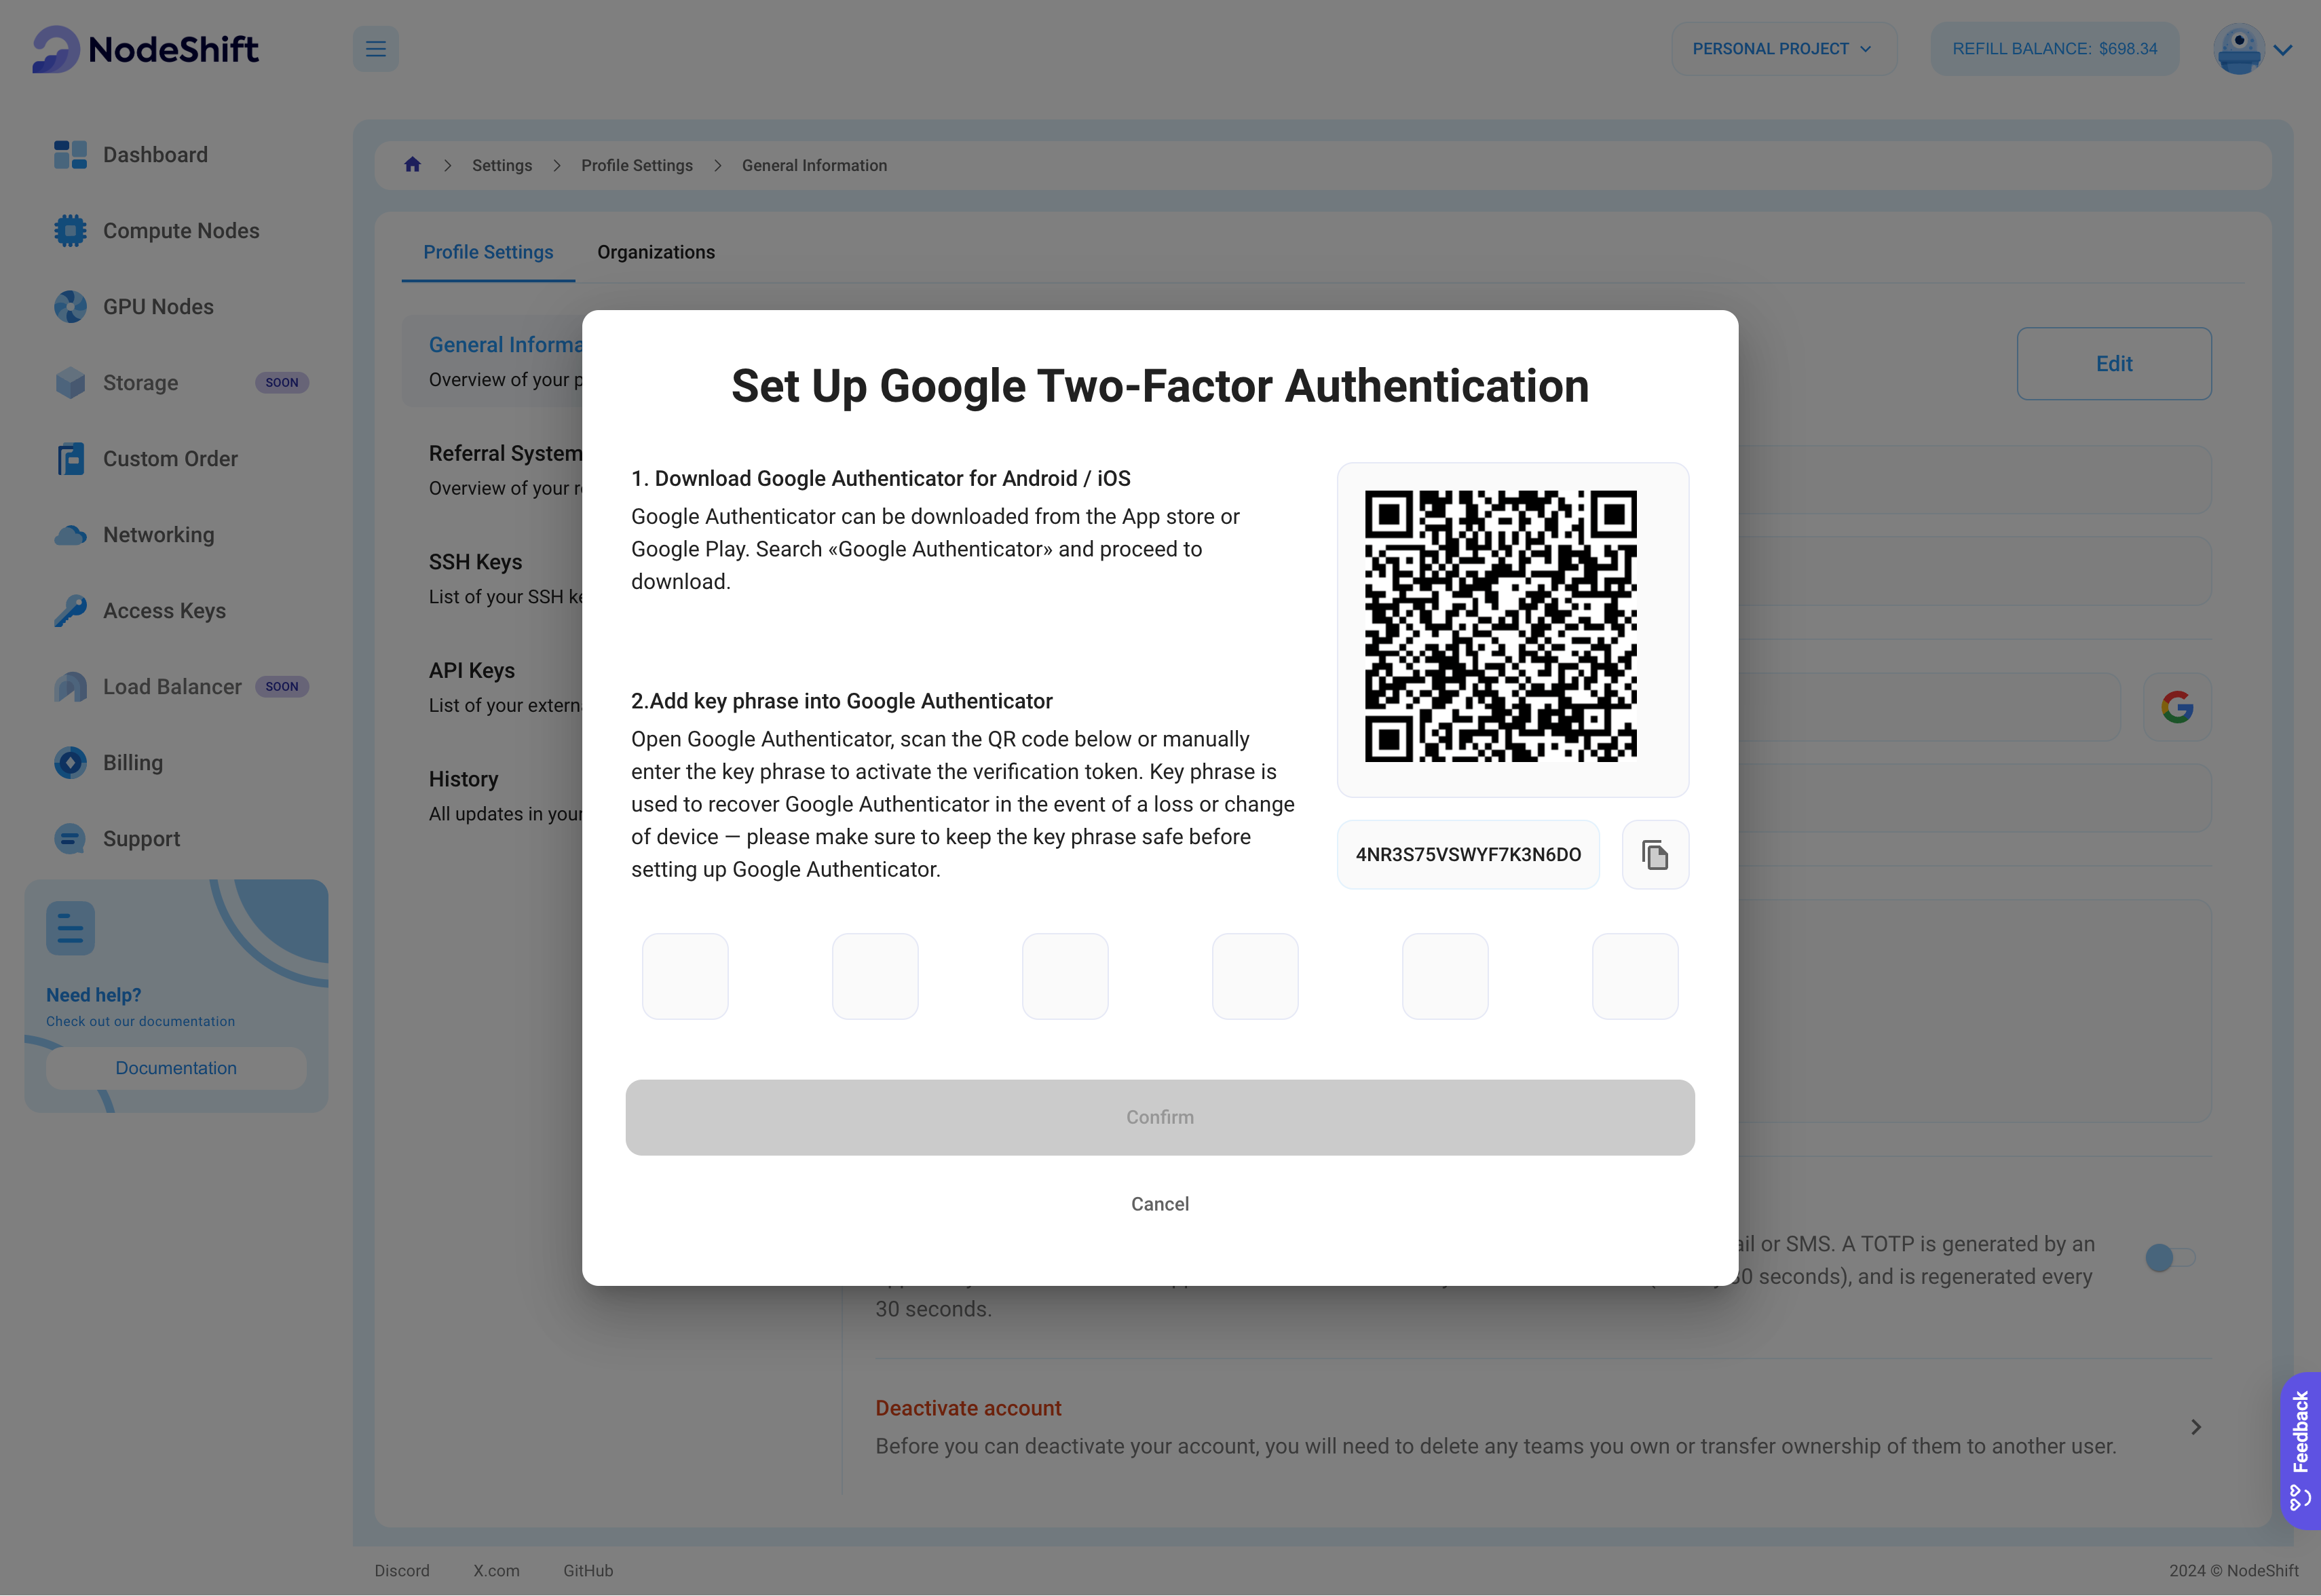Open the Personal Project dropdown
2321x1596 pixels.
(1783, 49)
